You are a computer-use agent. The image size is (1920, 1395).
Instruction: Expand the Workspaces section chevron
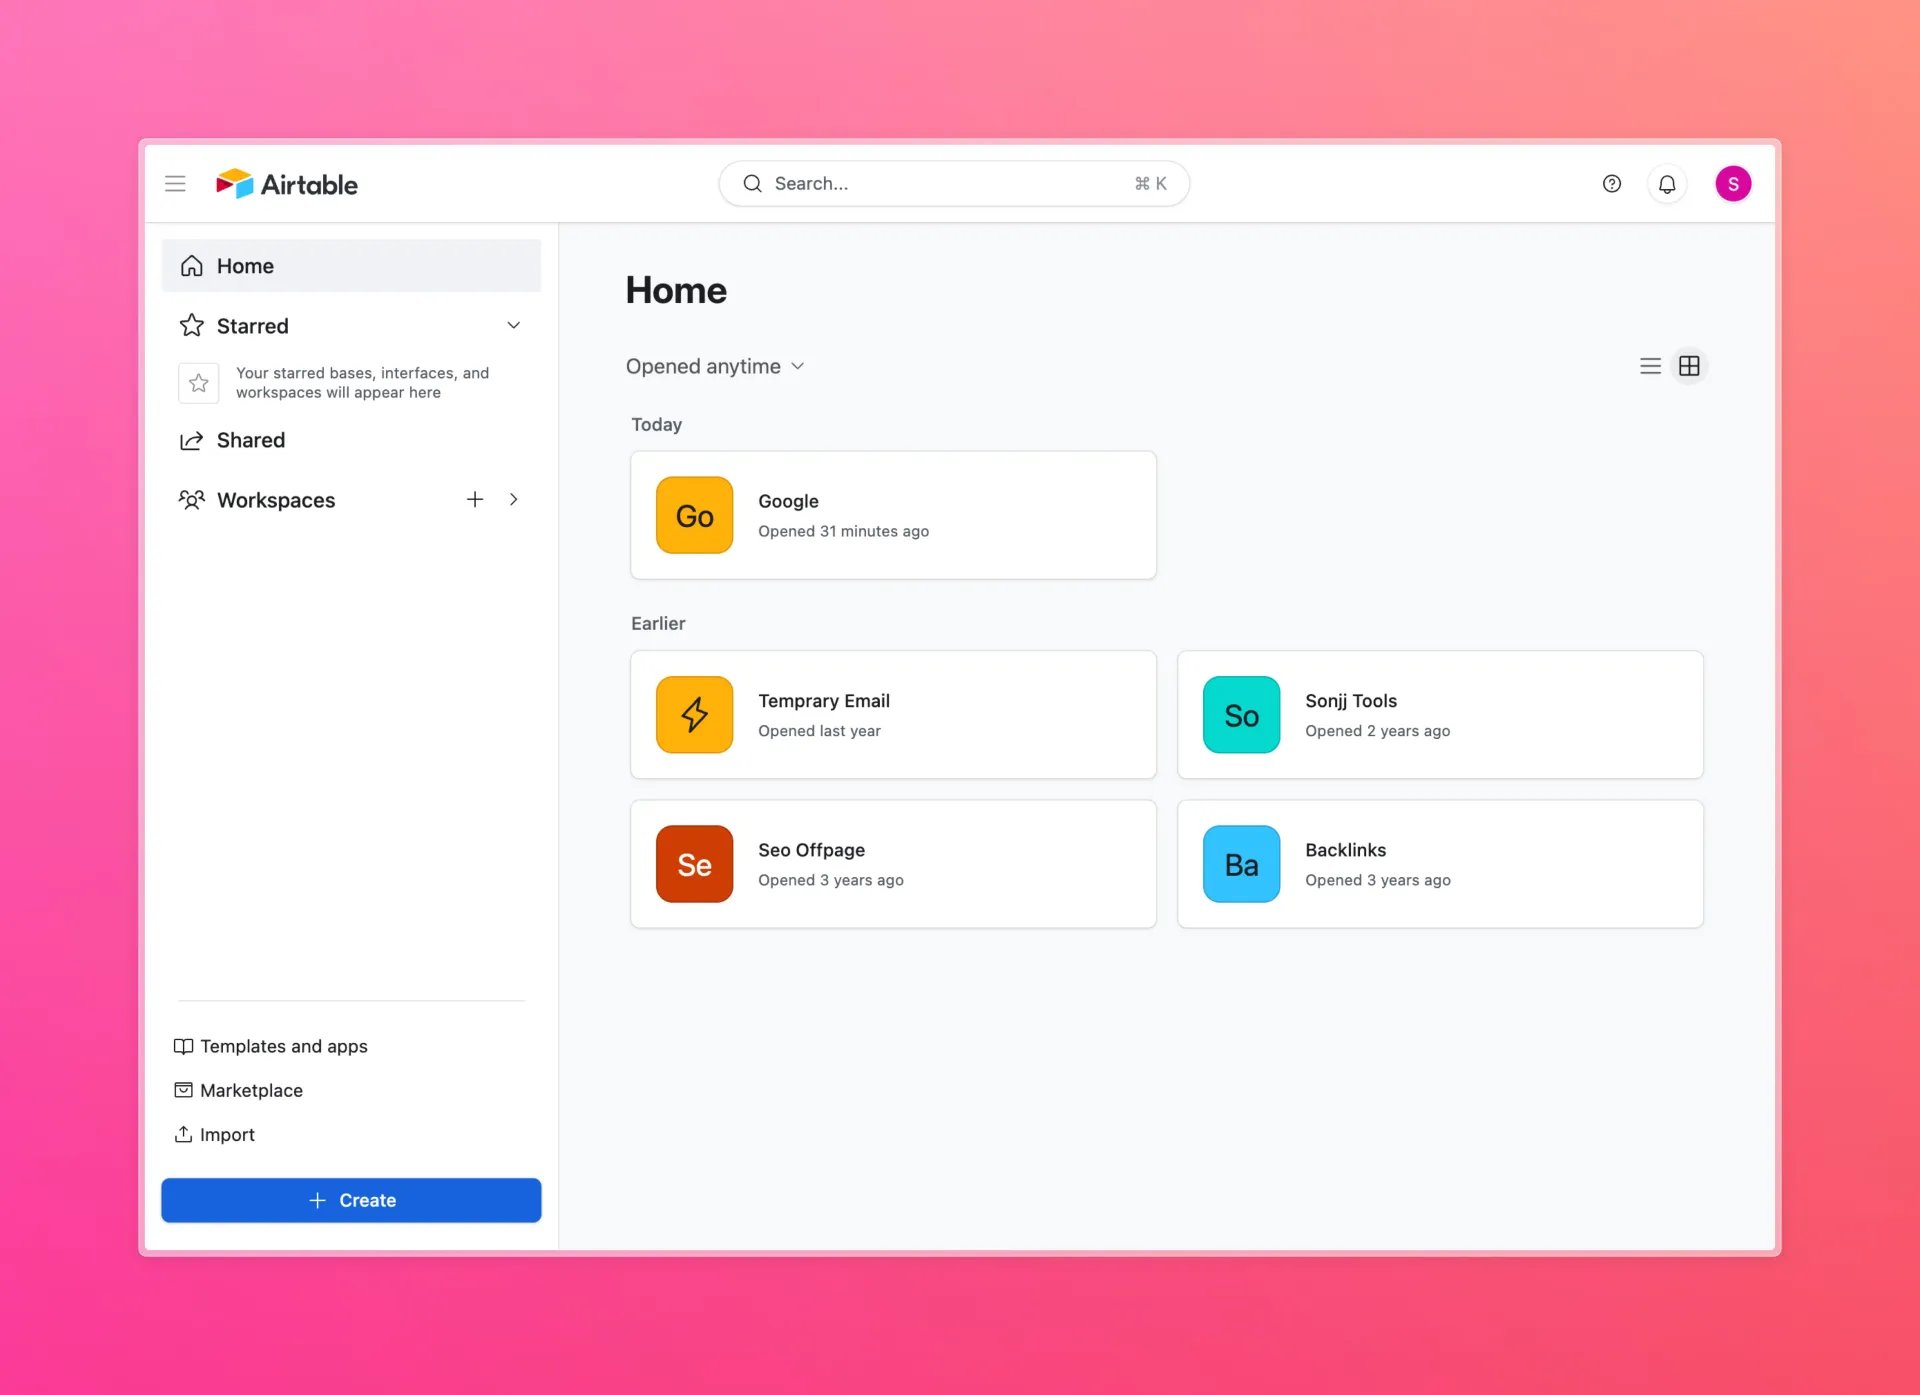tap(514, 499)
